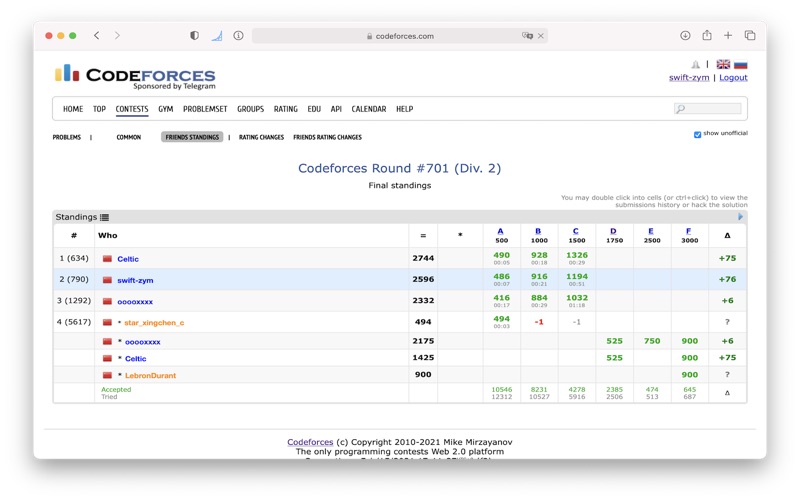Stop loading with the address bar X
Screen dimensions: 800x500
(x=541, y=36)
